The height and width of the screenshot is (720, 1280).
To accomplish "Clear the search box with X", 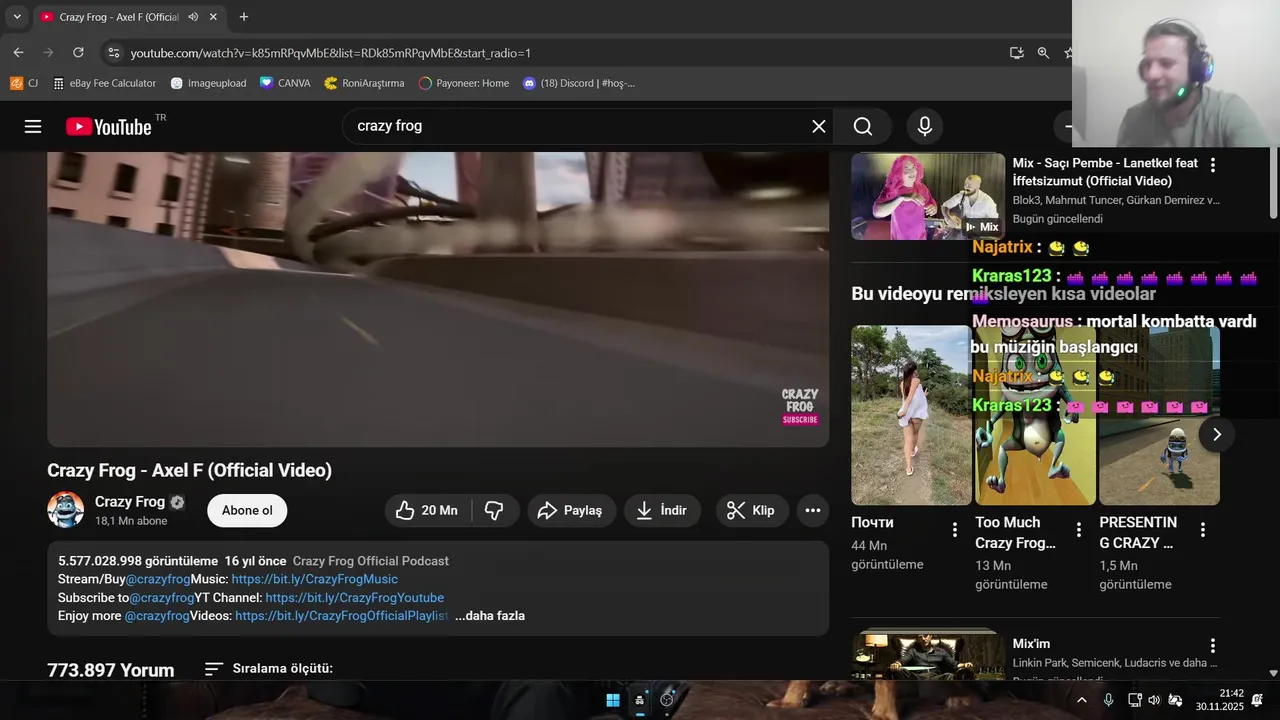I will (x=818, y=126).
